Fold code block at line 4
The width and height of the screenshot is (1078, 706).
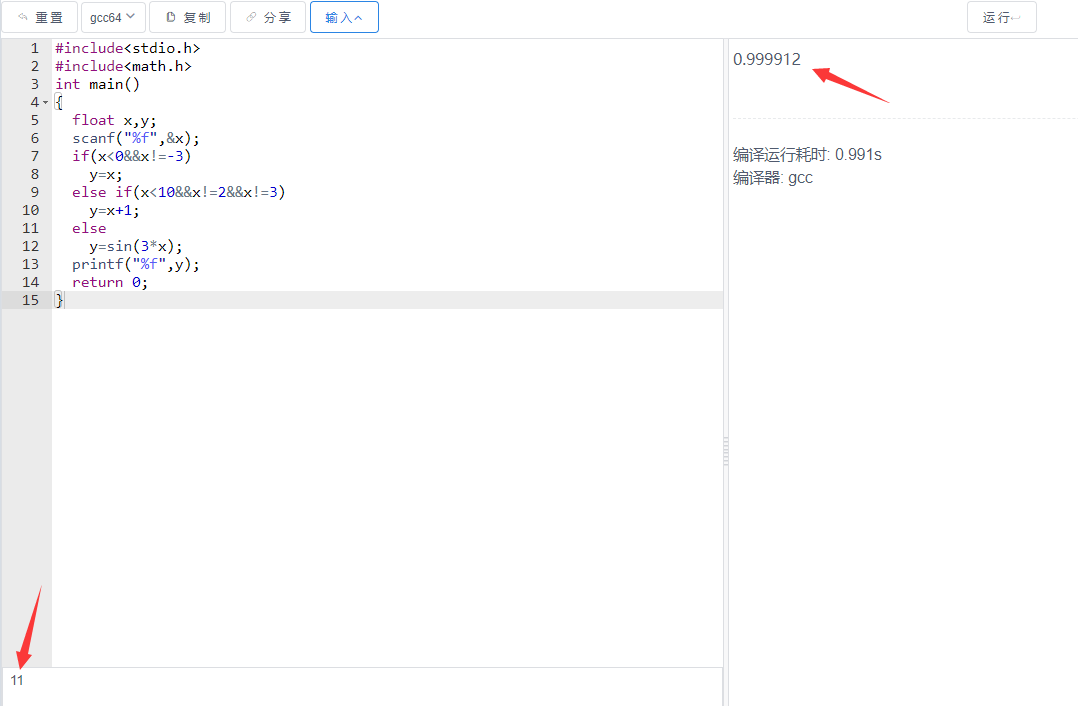pyautogui.click(x=46, y=102)
